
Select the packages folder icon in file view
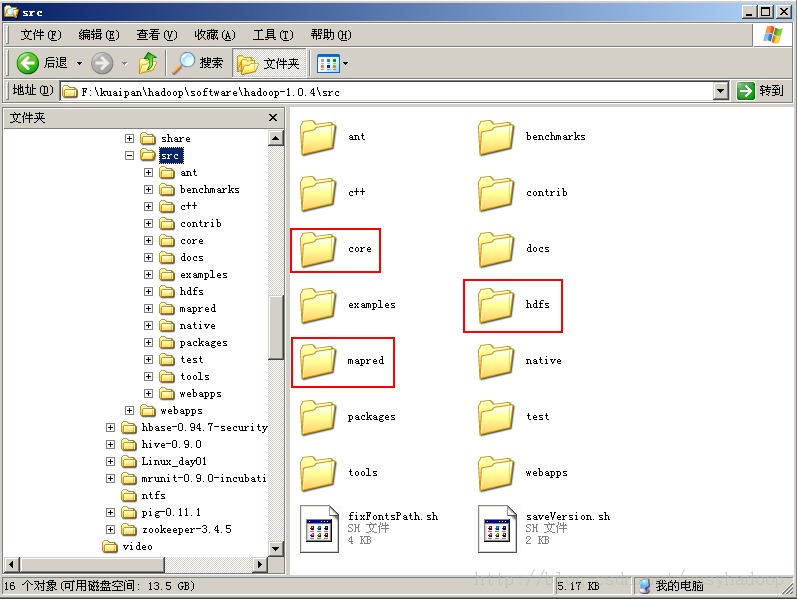318,416
